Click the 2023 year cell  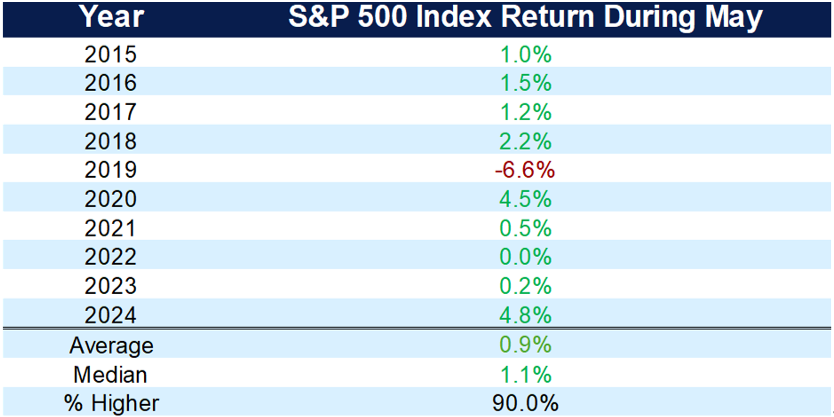click(109, 286)
